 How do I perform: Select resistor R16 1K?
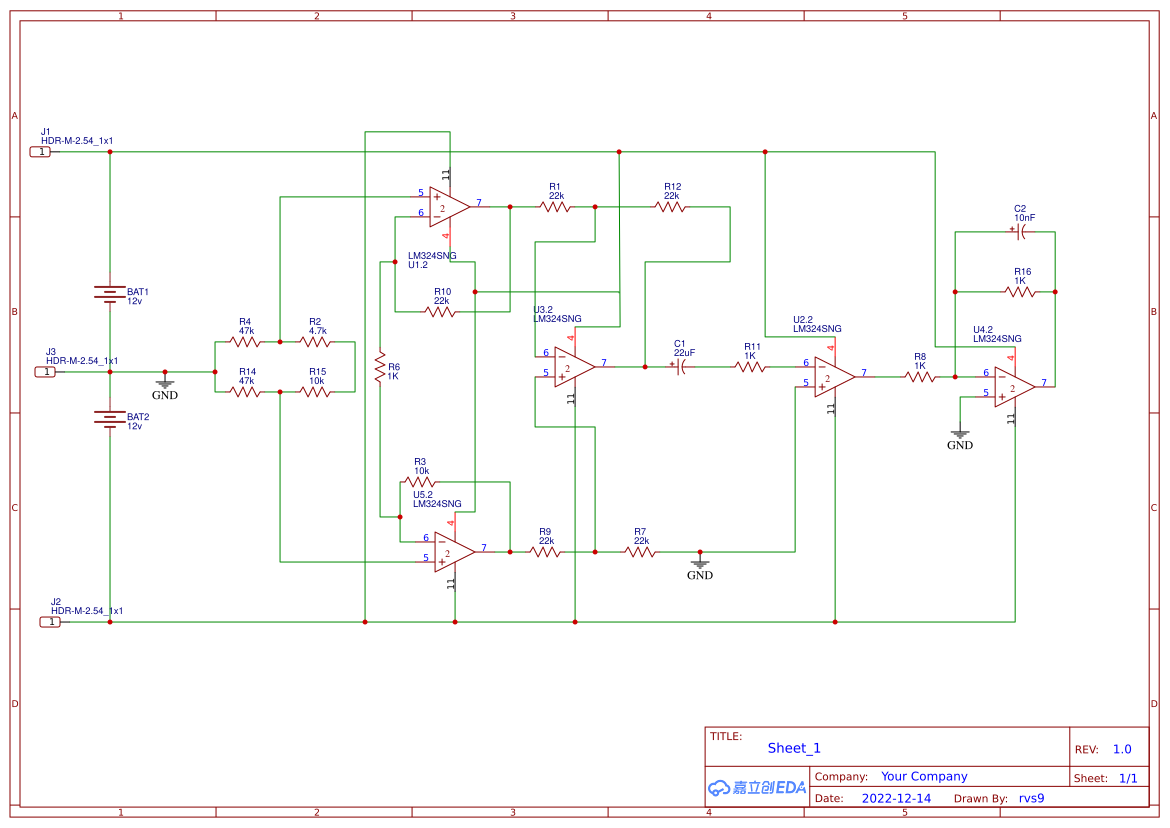click(x=1019, y=290)
